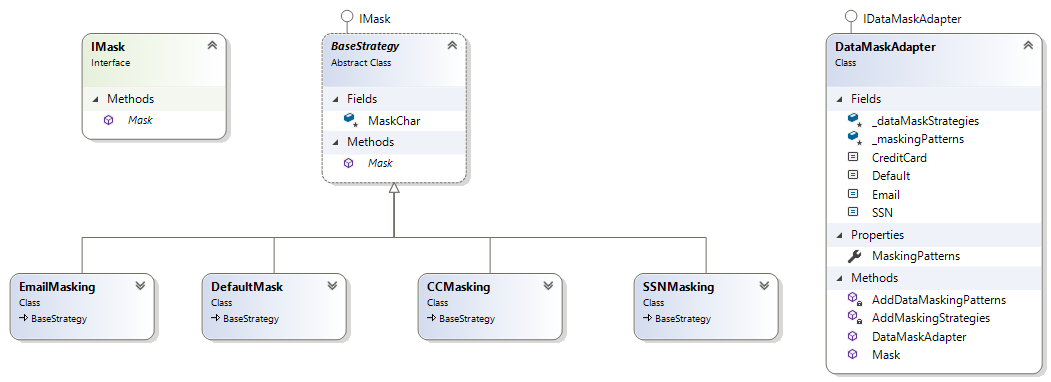
Task: Click the _dataMaskStrategies field icon
Action: coord(855,121)
